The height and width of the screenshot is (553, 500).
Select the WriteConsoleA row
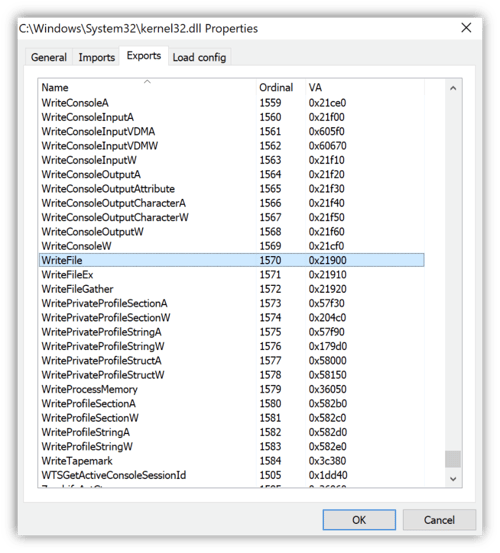tap(231, 103)
